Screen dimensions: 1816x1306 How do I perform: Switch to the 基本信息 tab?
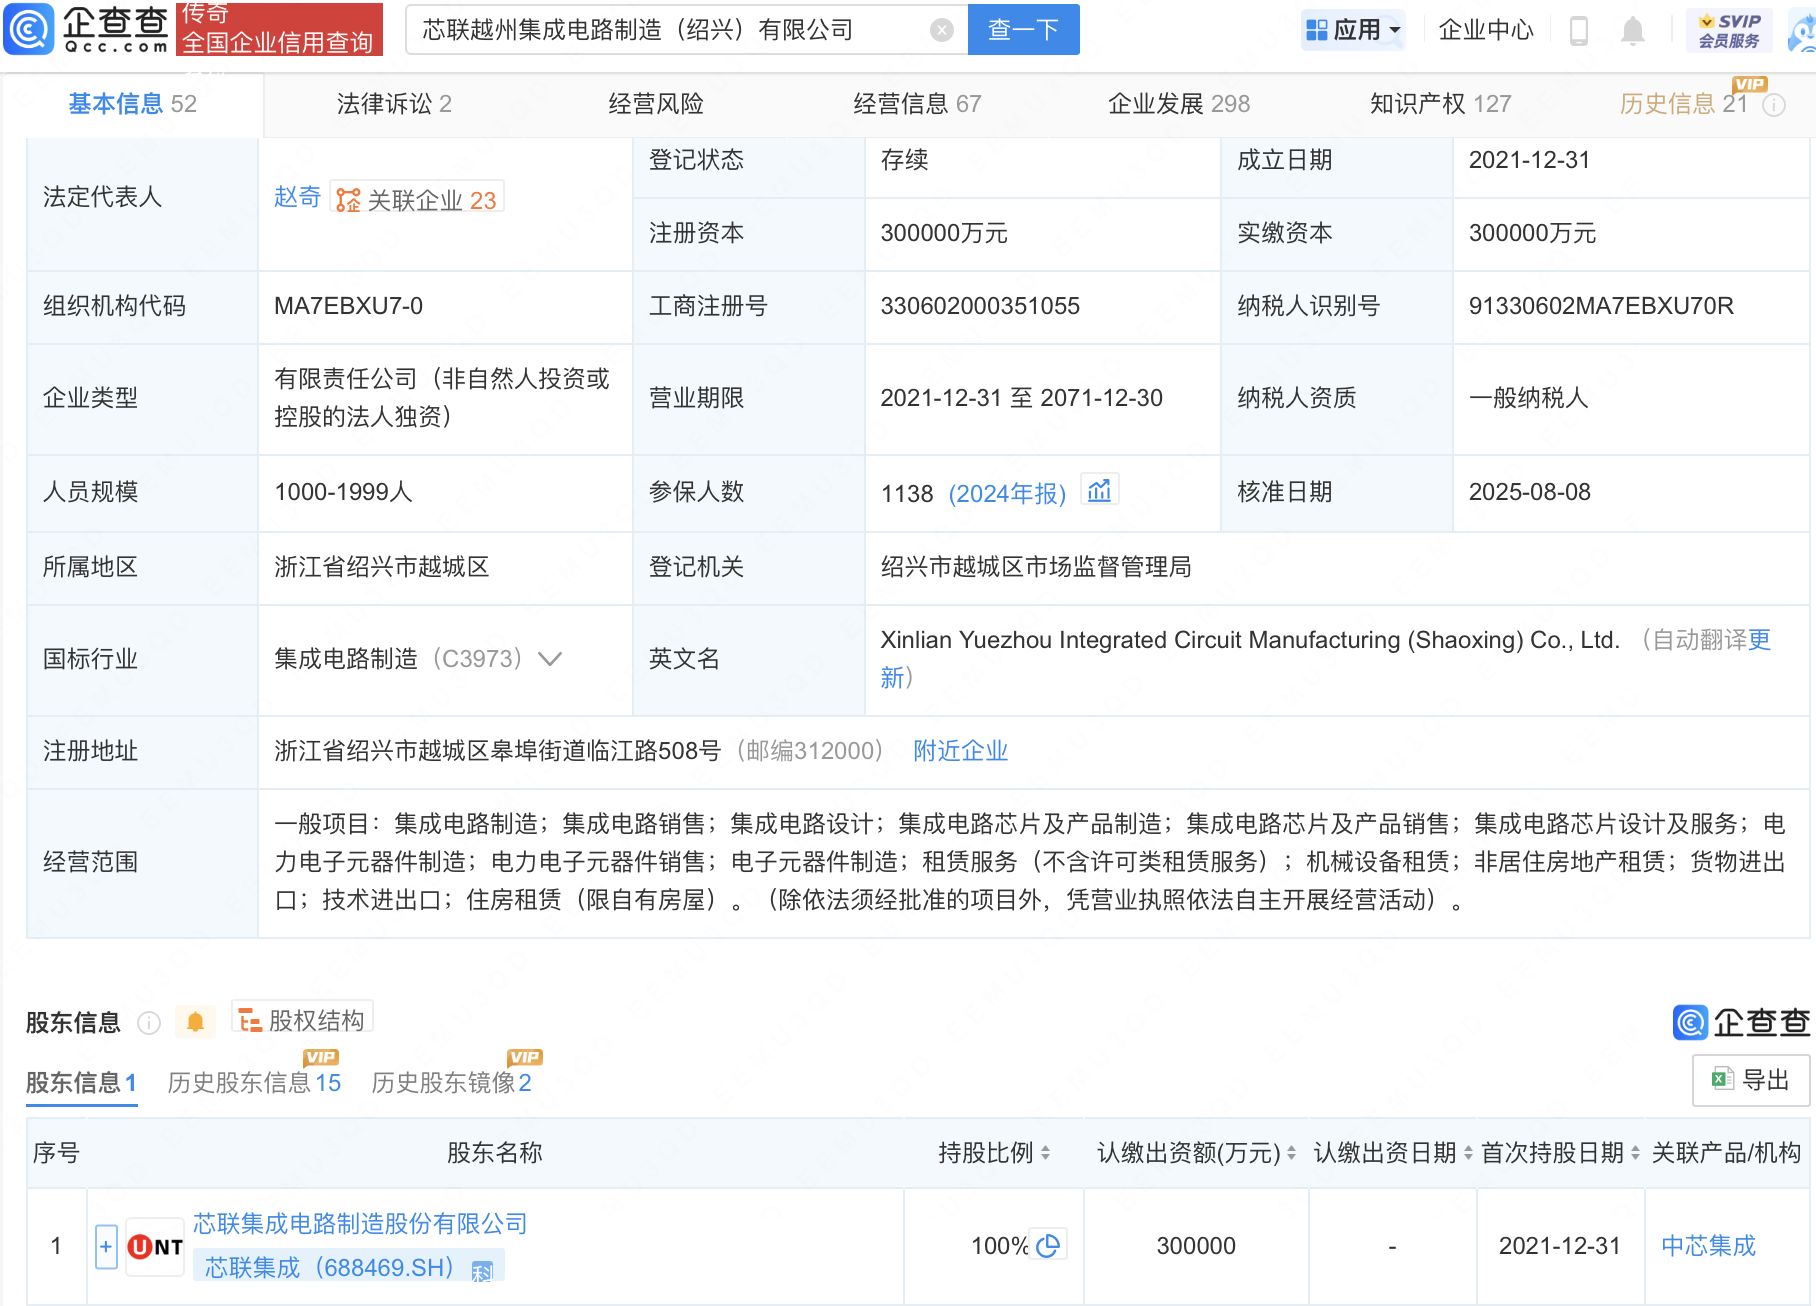pyautogui.click(x=132, y=104)
